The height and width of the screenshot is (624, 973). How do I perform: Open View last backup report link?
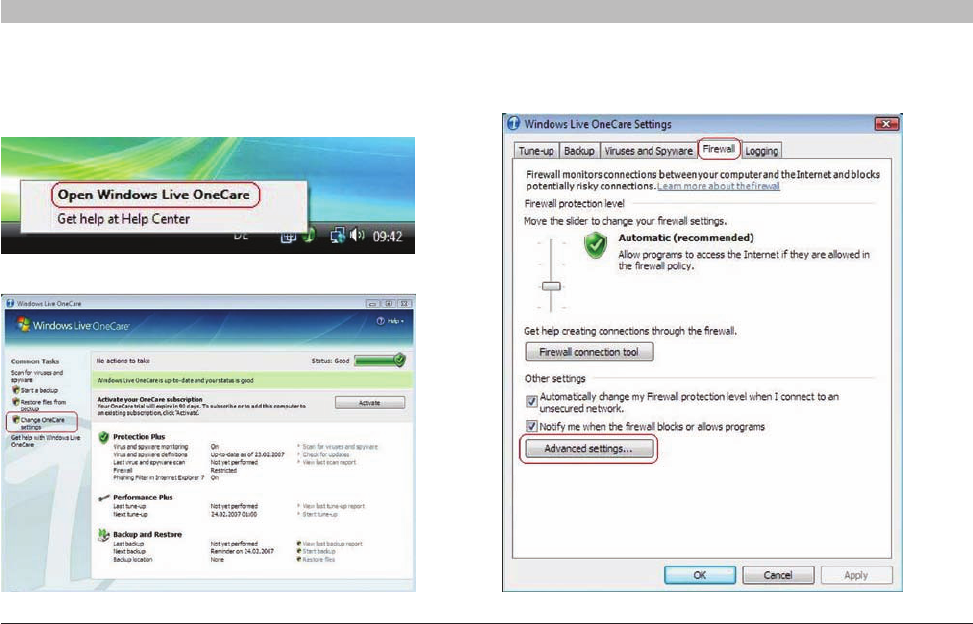click(x=332, y=543)
